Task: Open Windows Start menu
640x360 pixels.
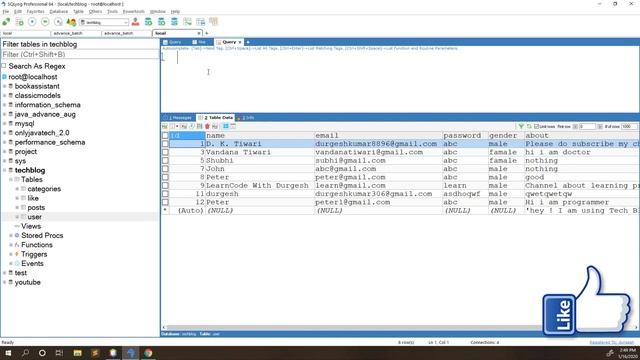Action: pyautogui.click(x=8, y=353)
